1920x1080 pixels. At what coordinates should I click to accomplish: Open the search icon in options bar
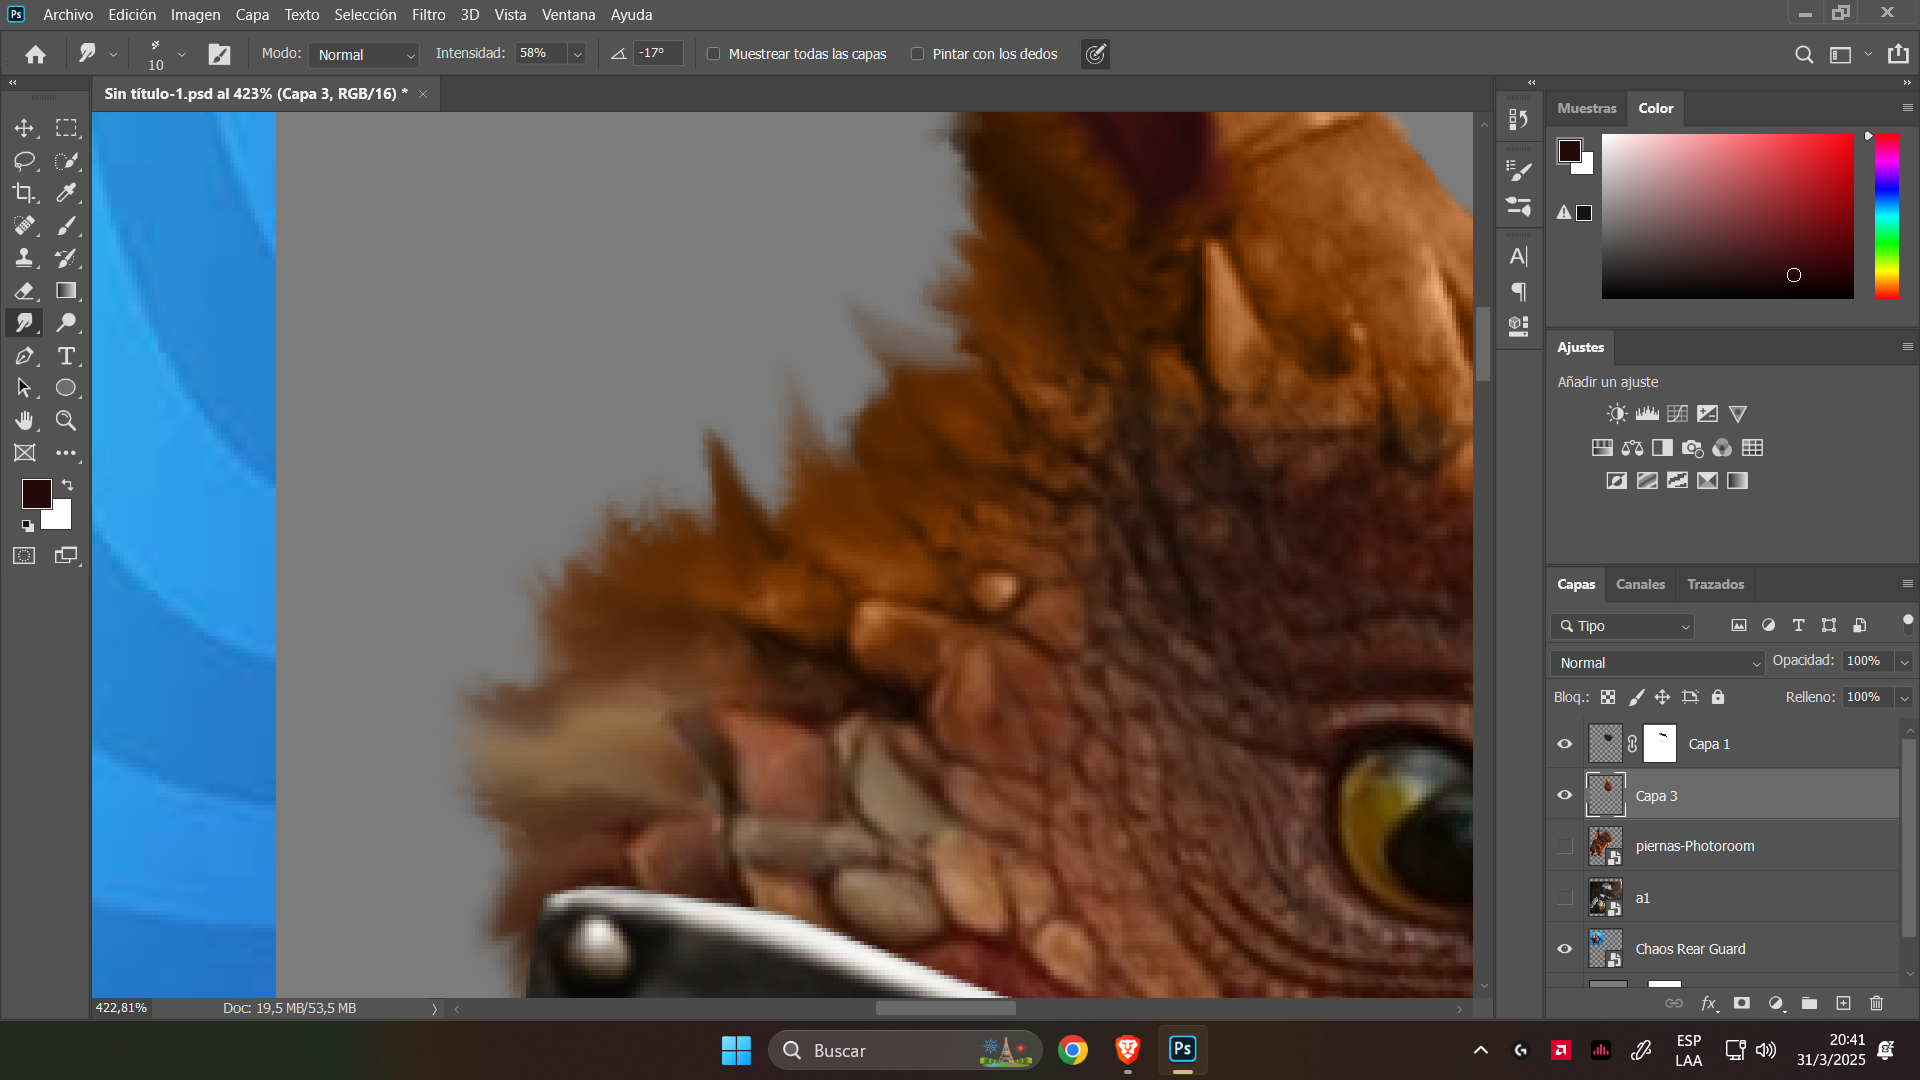(1803, 54)
